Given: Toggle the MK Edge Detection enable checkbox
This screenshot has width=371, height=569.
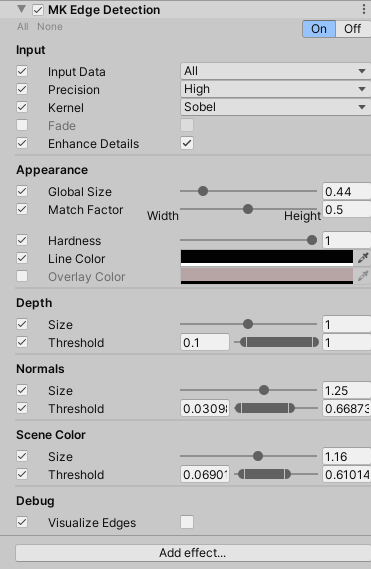Looking at the screenshot, I should [x=38, y=10].
